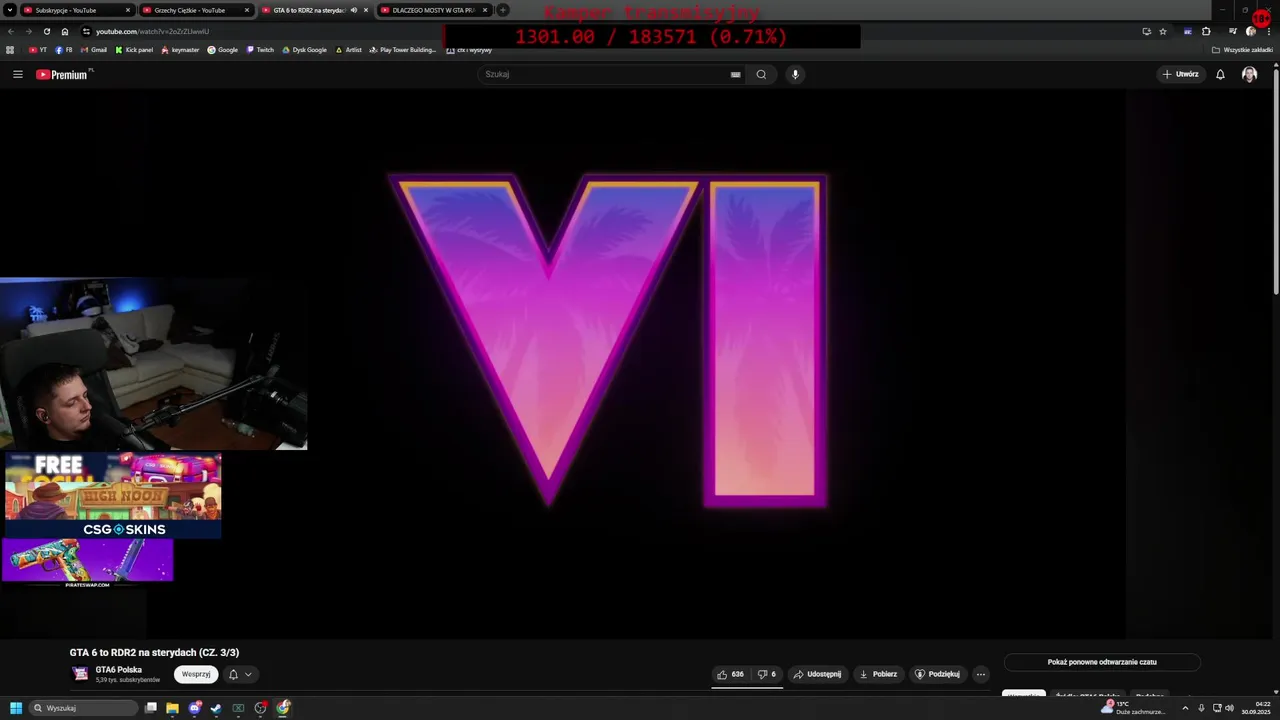
Task: Open YT bookmark
Action: click(38, 50)
